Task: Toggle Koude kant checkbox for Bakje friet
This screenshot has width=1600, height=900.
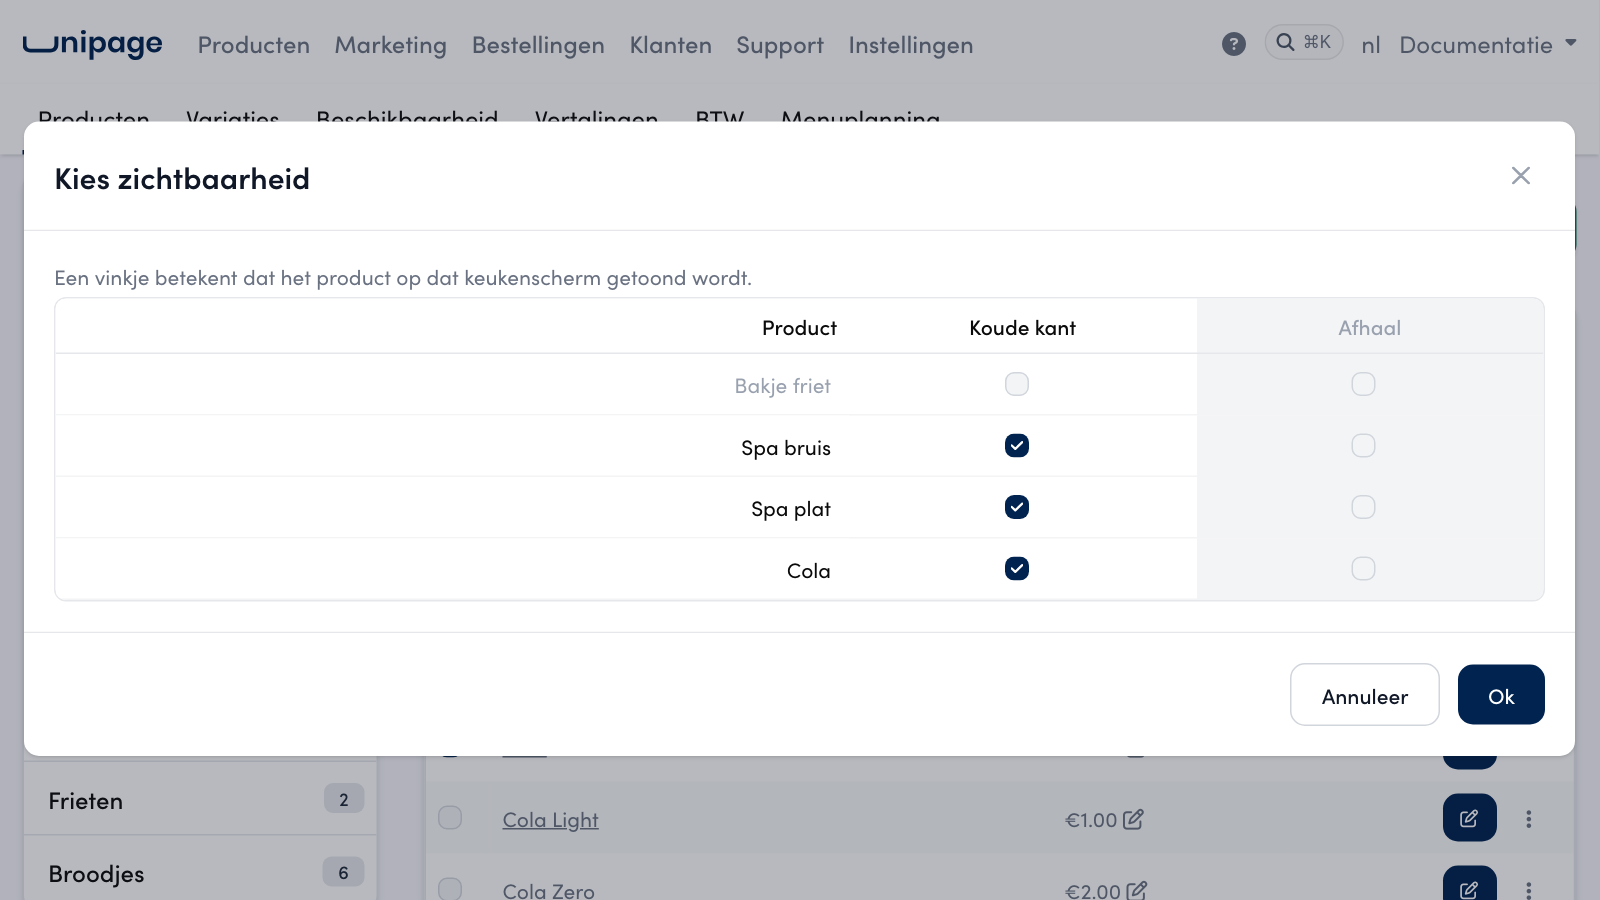Action: (x=1017, y=384)
